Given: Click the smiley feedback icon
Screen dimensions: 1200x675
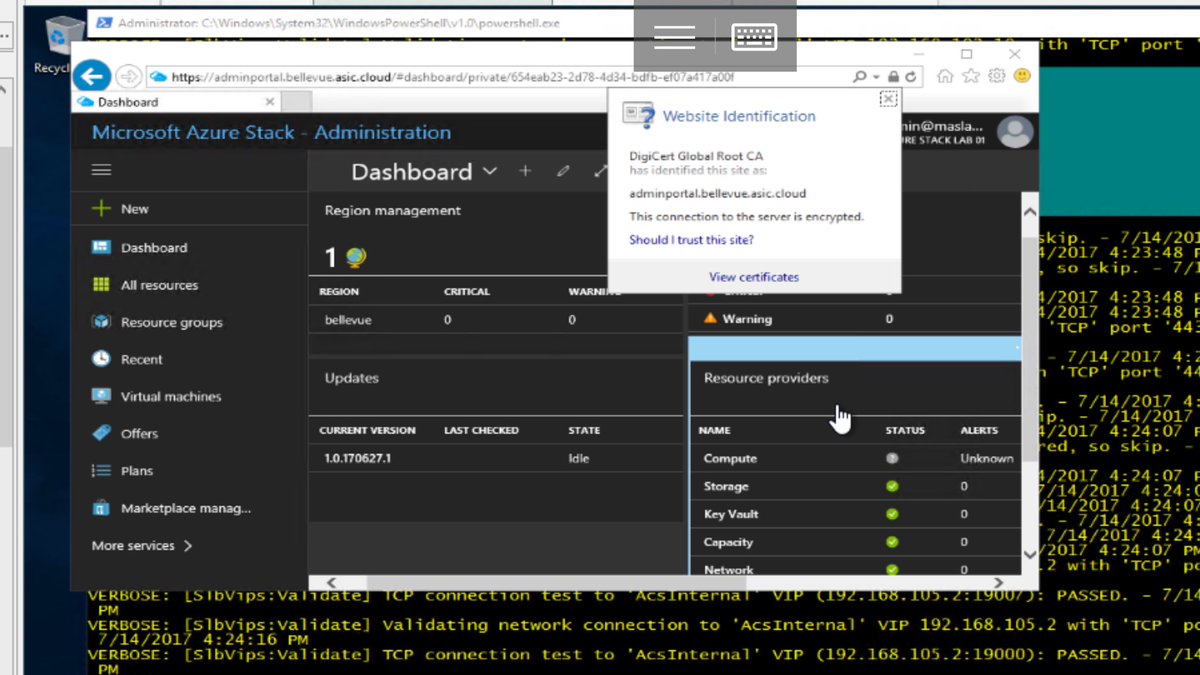Looking at the screenshot, I should [1022, 76].
